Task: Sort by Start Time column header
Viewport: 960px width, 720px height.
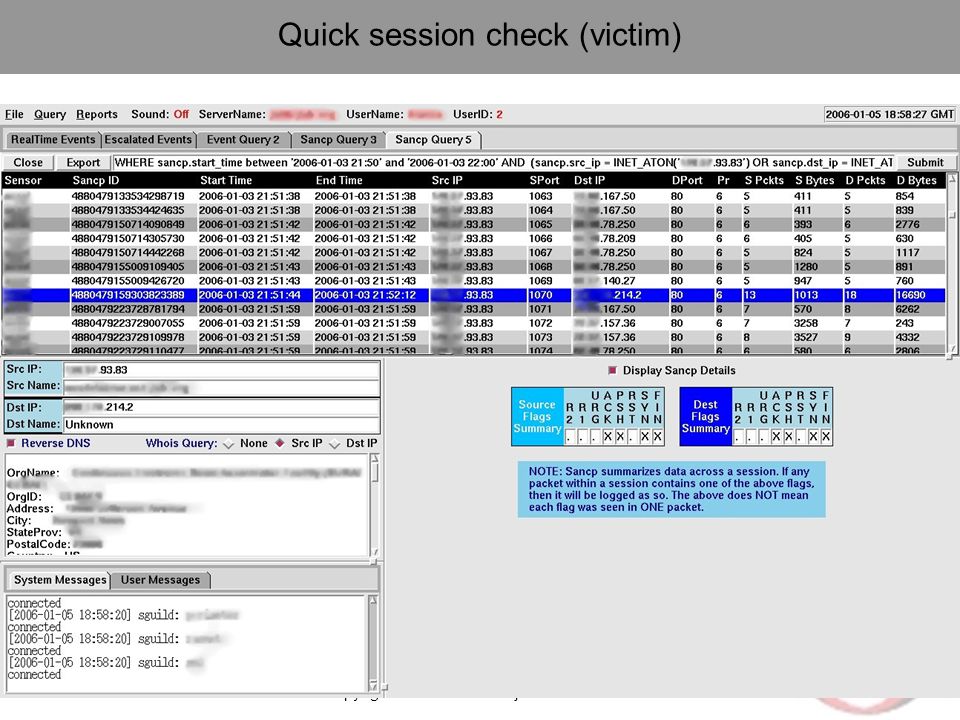Action: tap(226, 181)
